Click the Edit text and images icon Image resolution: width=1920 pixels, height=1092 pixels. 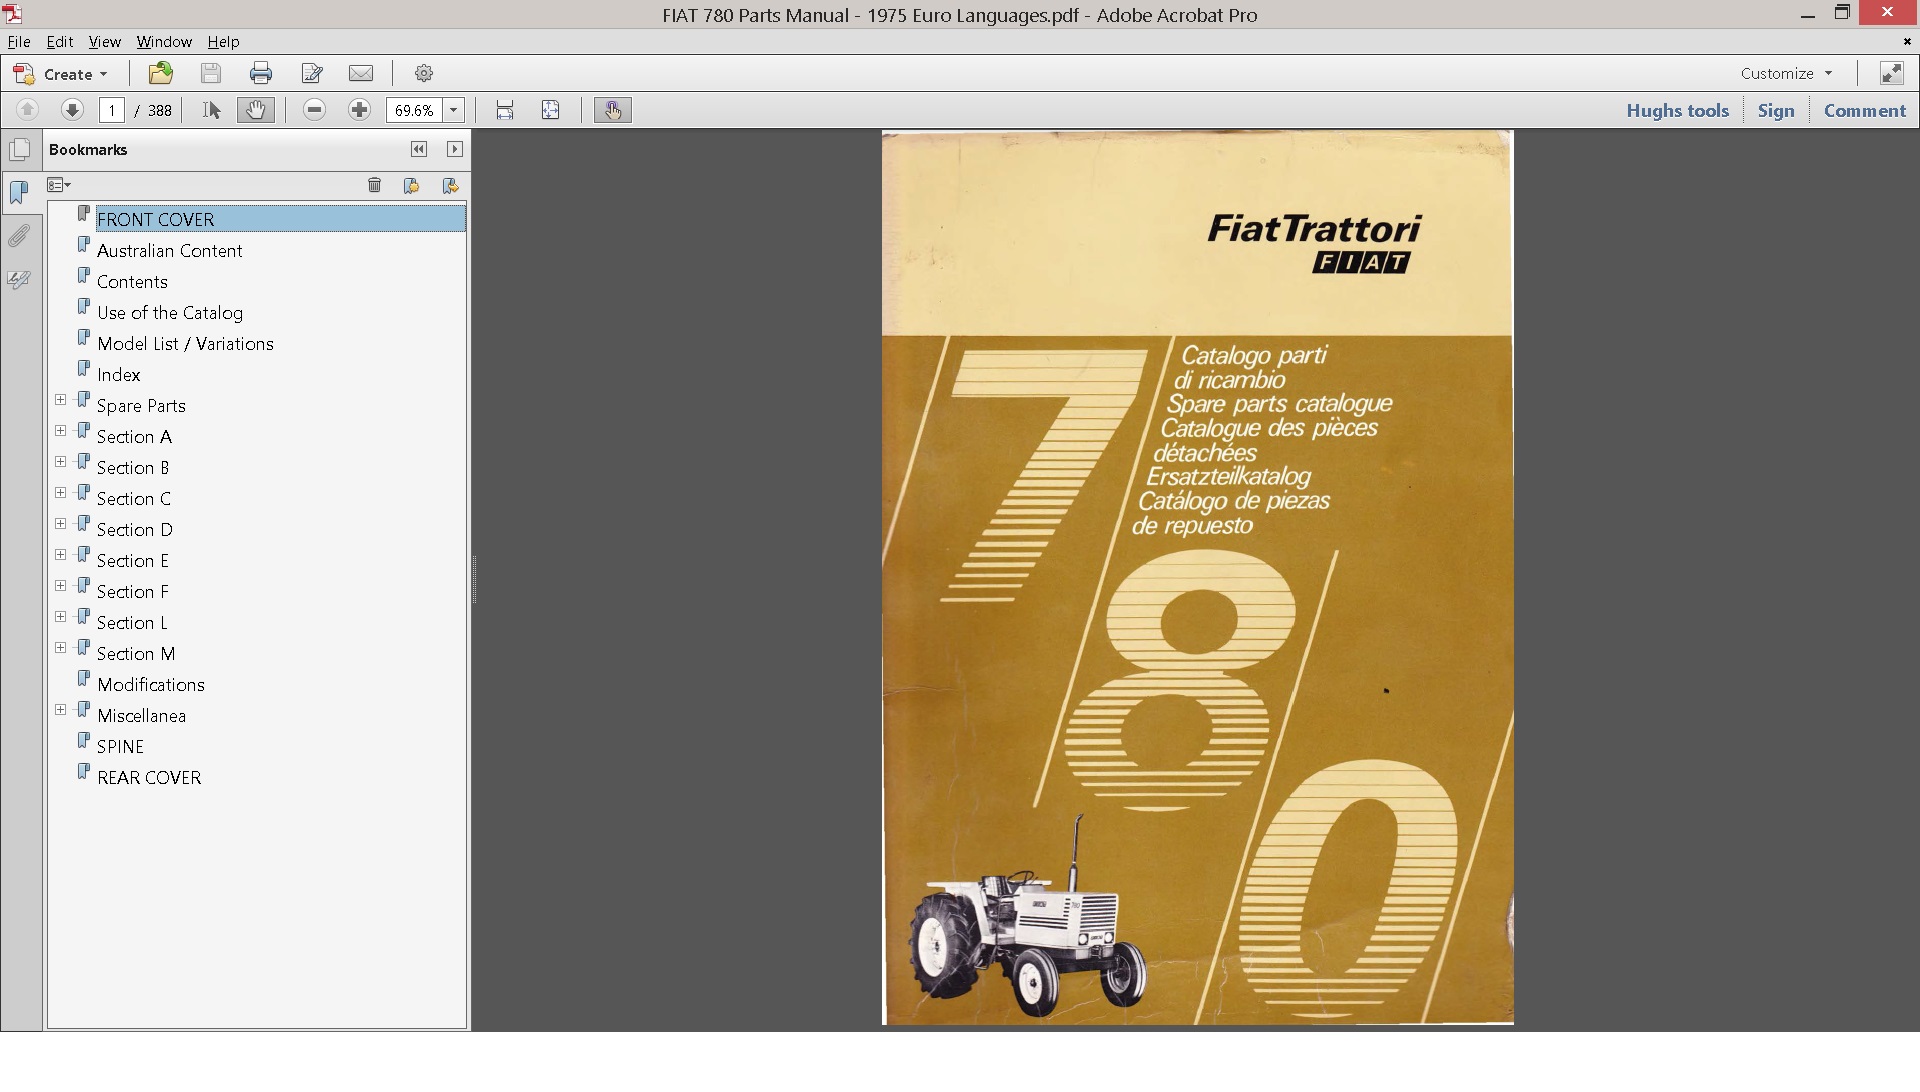tap(312, 73)
